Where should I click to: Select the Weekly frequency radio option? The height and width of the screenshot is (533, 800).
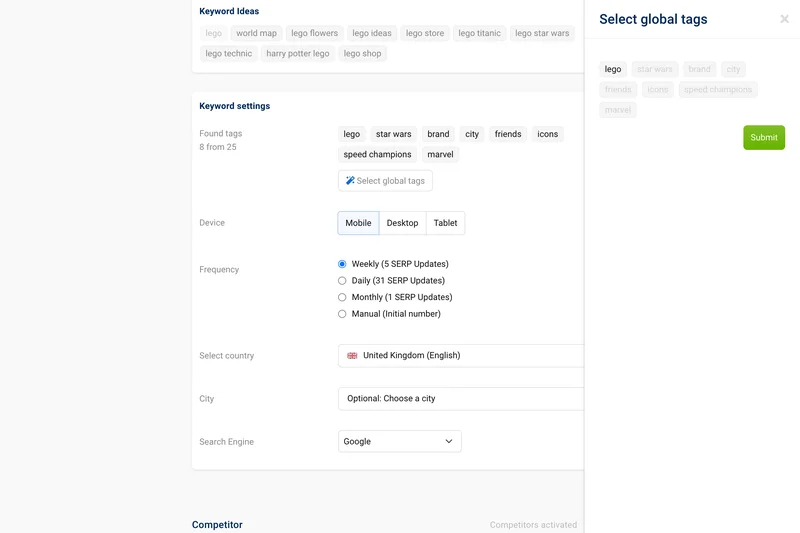342,264
